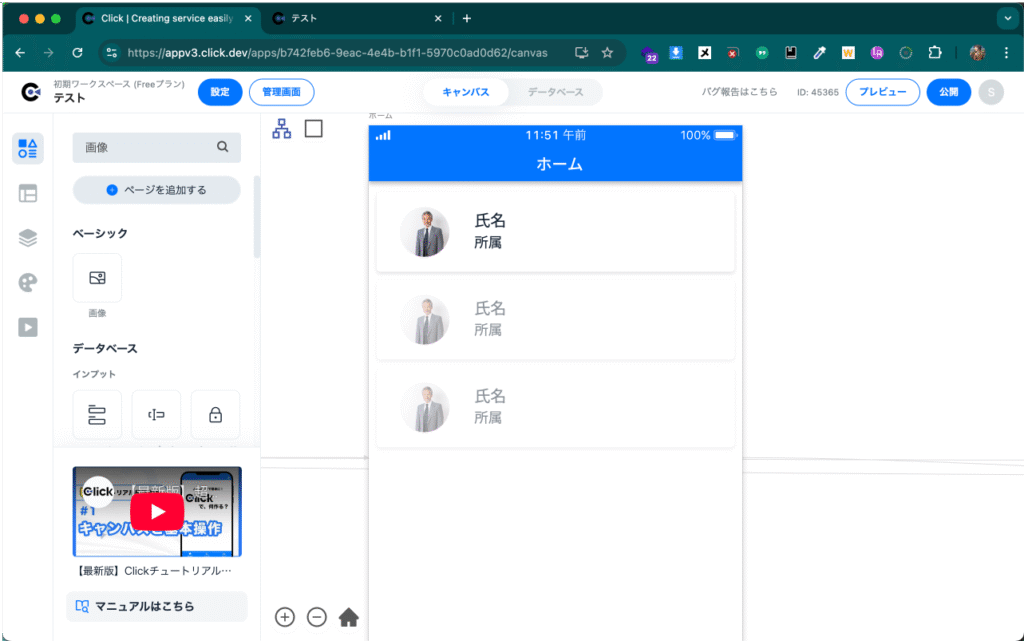
Task: Switch to the データベース tab
Action: (555, 92)
